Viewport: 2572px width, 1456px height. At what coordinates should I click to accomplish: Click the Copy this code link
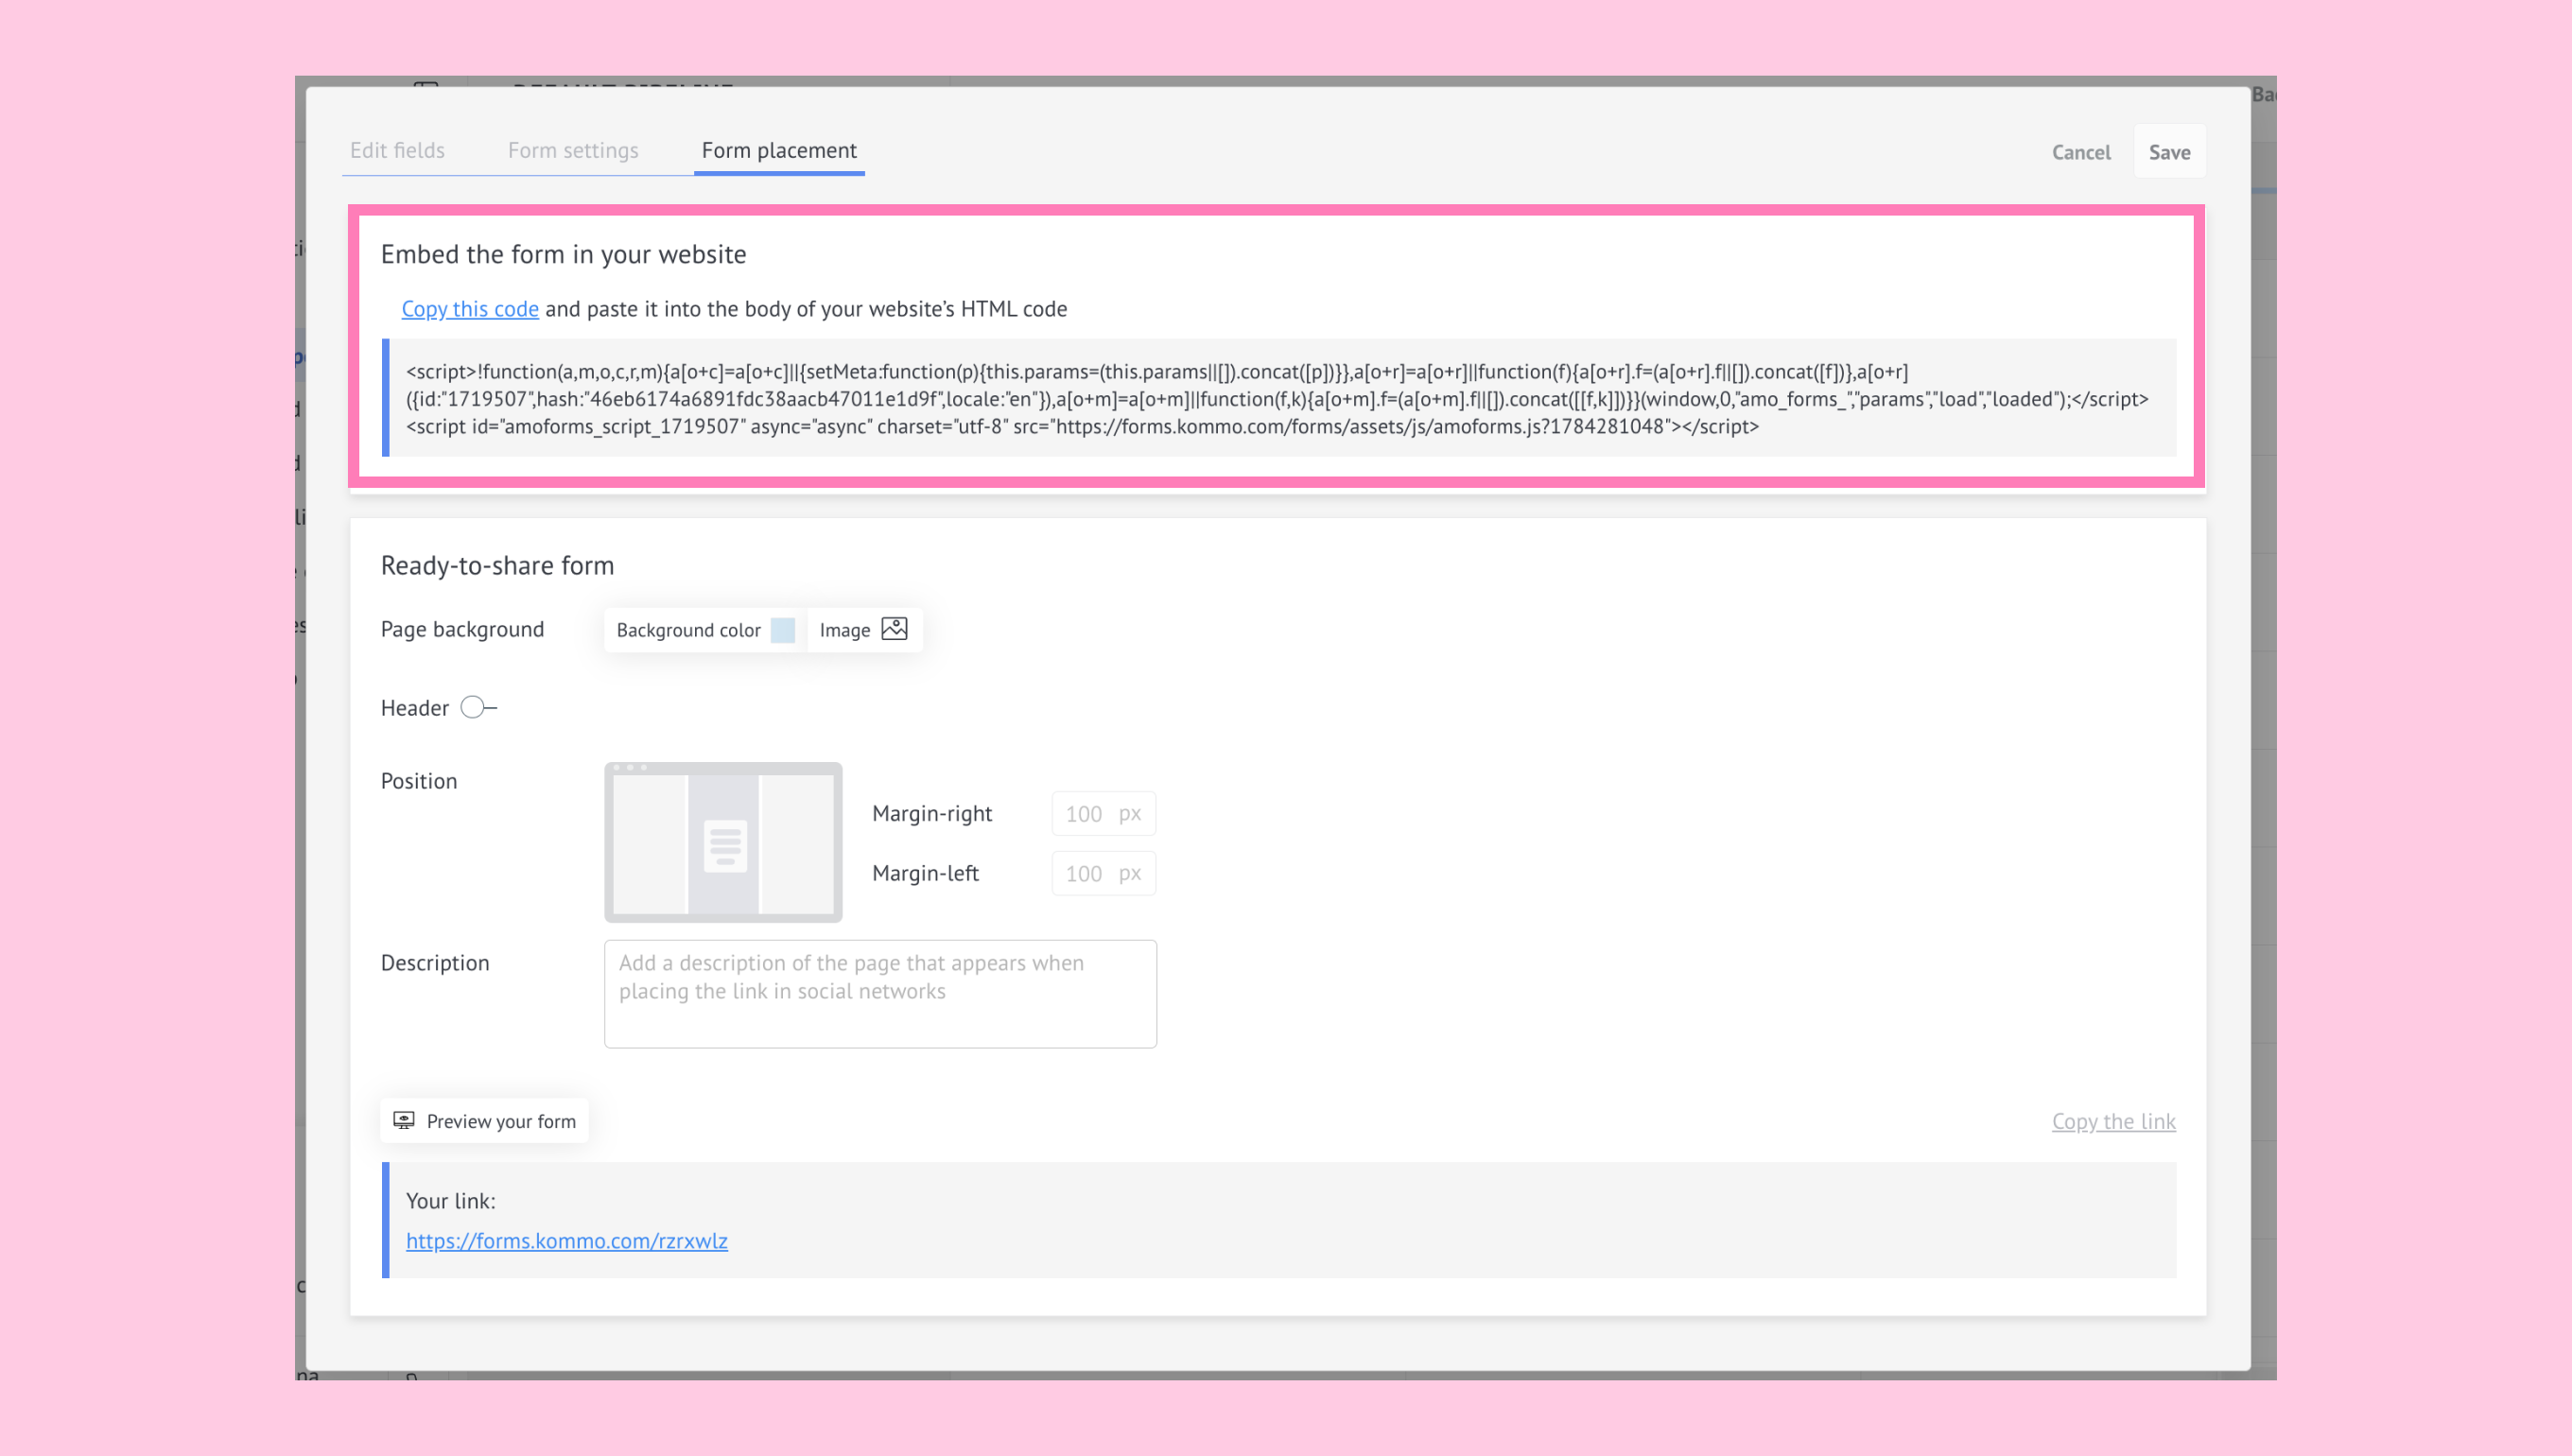[470, 309]
